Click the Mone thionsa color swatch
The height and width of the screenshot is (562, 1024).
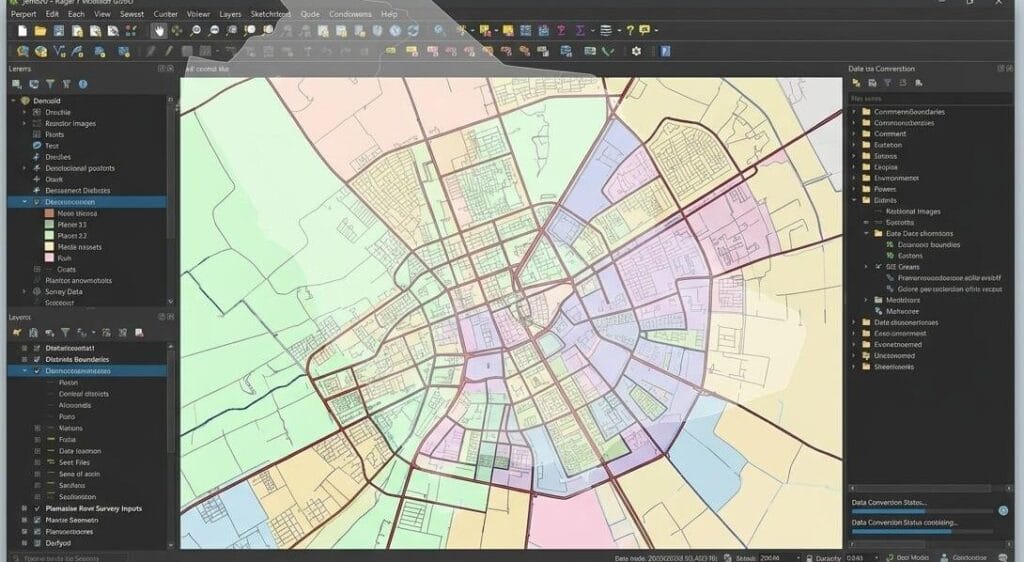click(x=49, y=213)
